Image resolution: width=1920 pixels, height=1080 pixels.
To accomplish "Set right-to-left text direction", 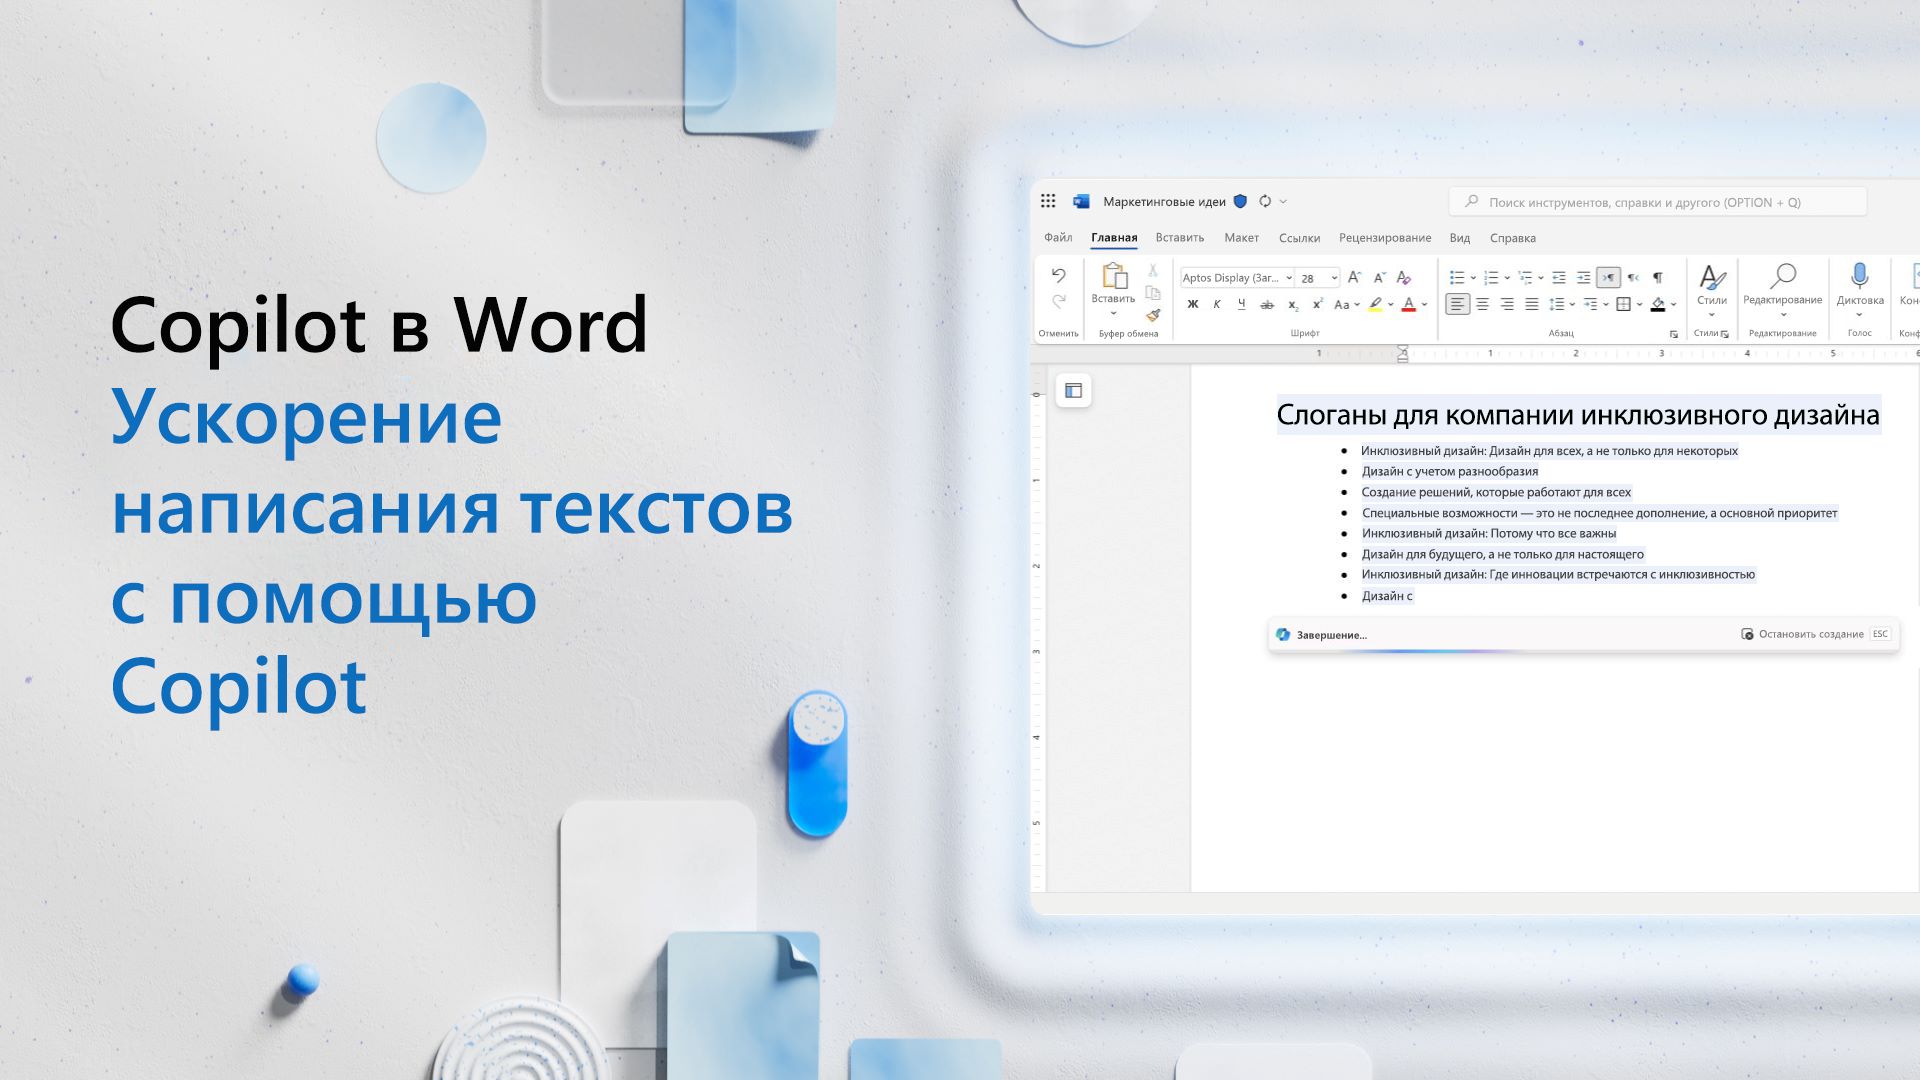I will [1633, 277].
